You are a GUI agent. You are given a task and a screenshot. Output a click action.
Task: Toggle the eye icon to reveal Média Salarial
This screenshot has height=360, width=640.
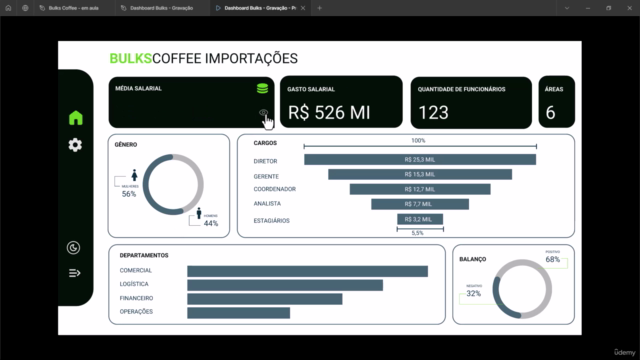tap(264, 113)
